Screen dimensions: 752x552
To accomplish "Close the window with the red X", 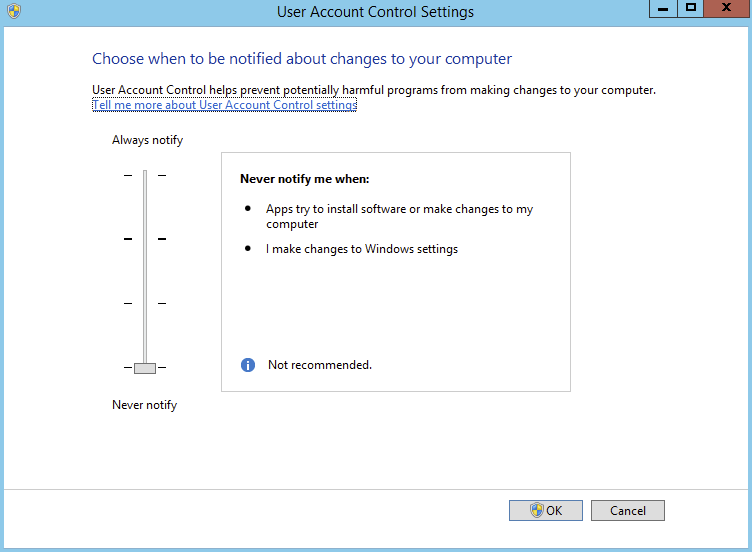I will tap(727, 8).
